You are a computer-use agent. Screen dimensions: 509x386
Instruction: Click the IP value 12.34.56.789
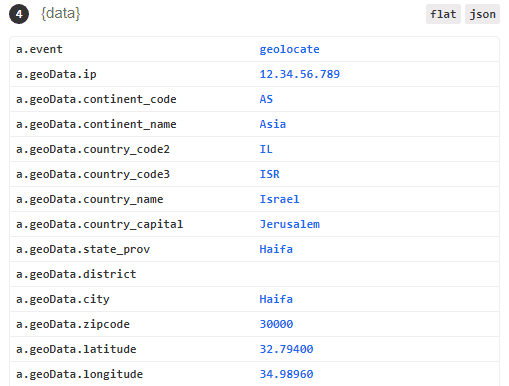pos(300,74)
